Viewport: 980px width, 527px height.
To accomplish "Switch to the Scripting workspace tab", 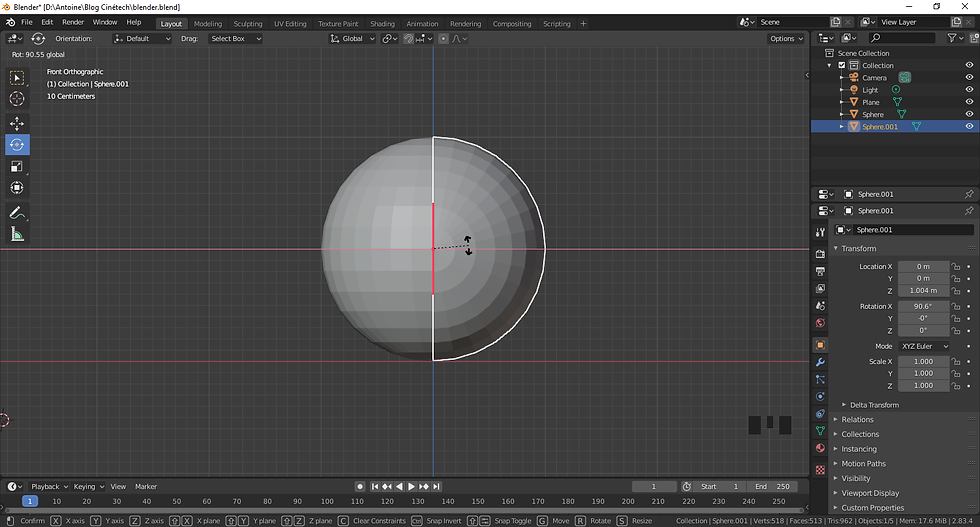I will 556,24.
